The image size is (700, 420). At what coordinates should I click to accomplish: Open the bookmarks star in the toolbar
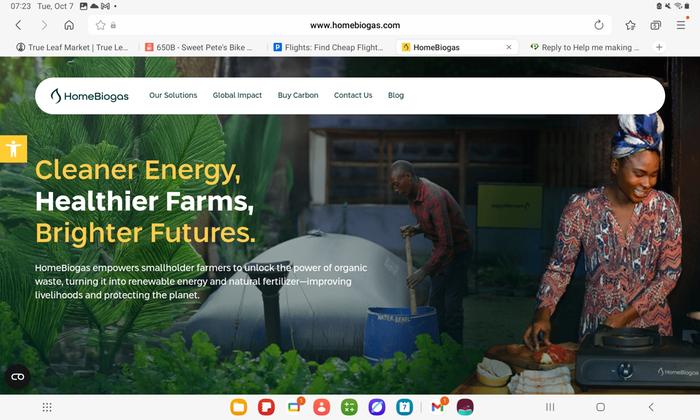coord(630,25)
